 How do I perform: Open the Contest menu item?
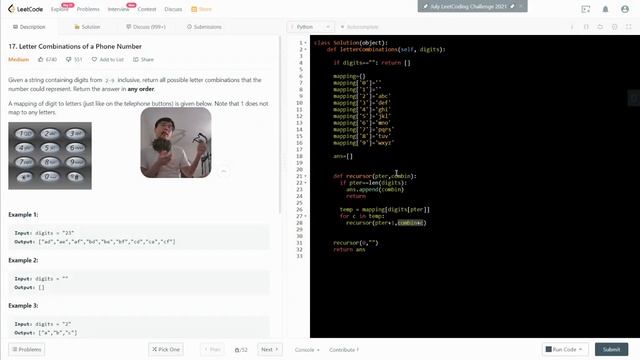pyautogui.click(x=147, y=9)
